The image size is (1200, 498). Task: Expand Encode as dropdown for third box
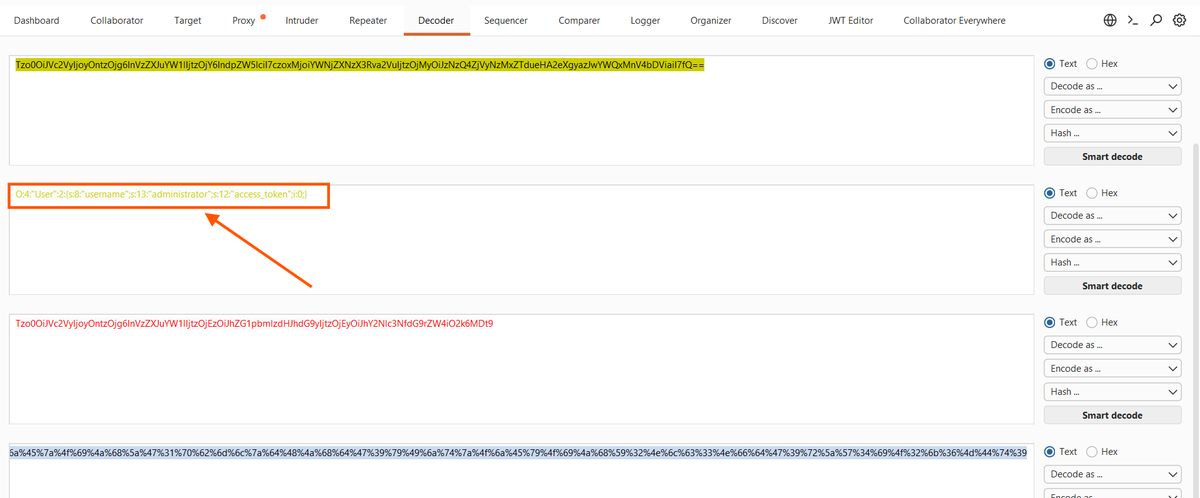[x=1112, y=368]
